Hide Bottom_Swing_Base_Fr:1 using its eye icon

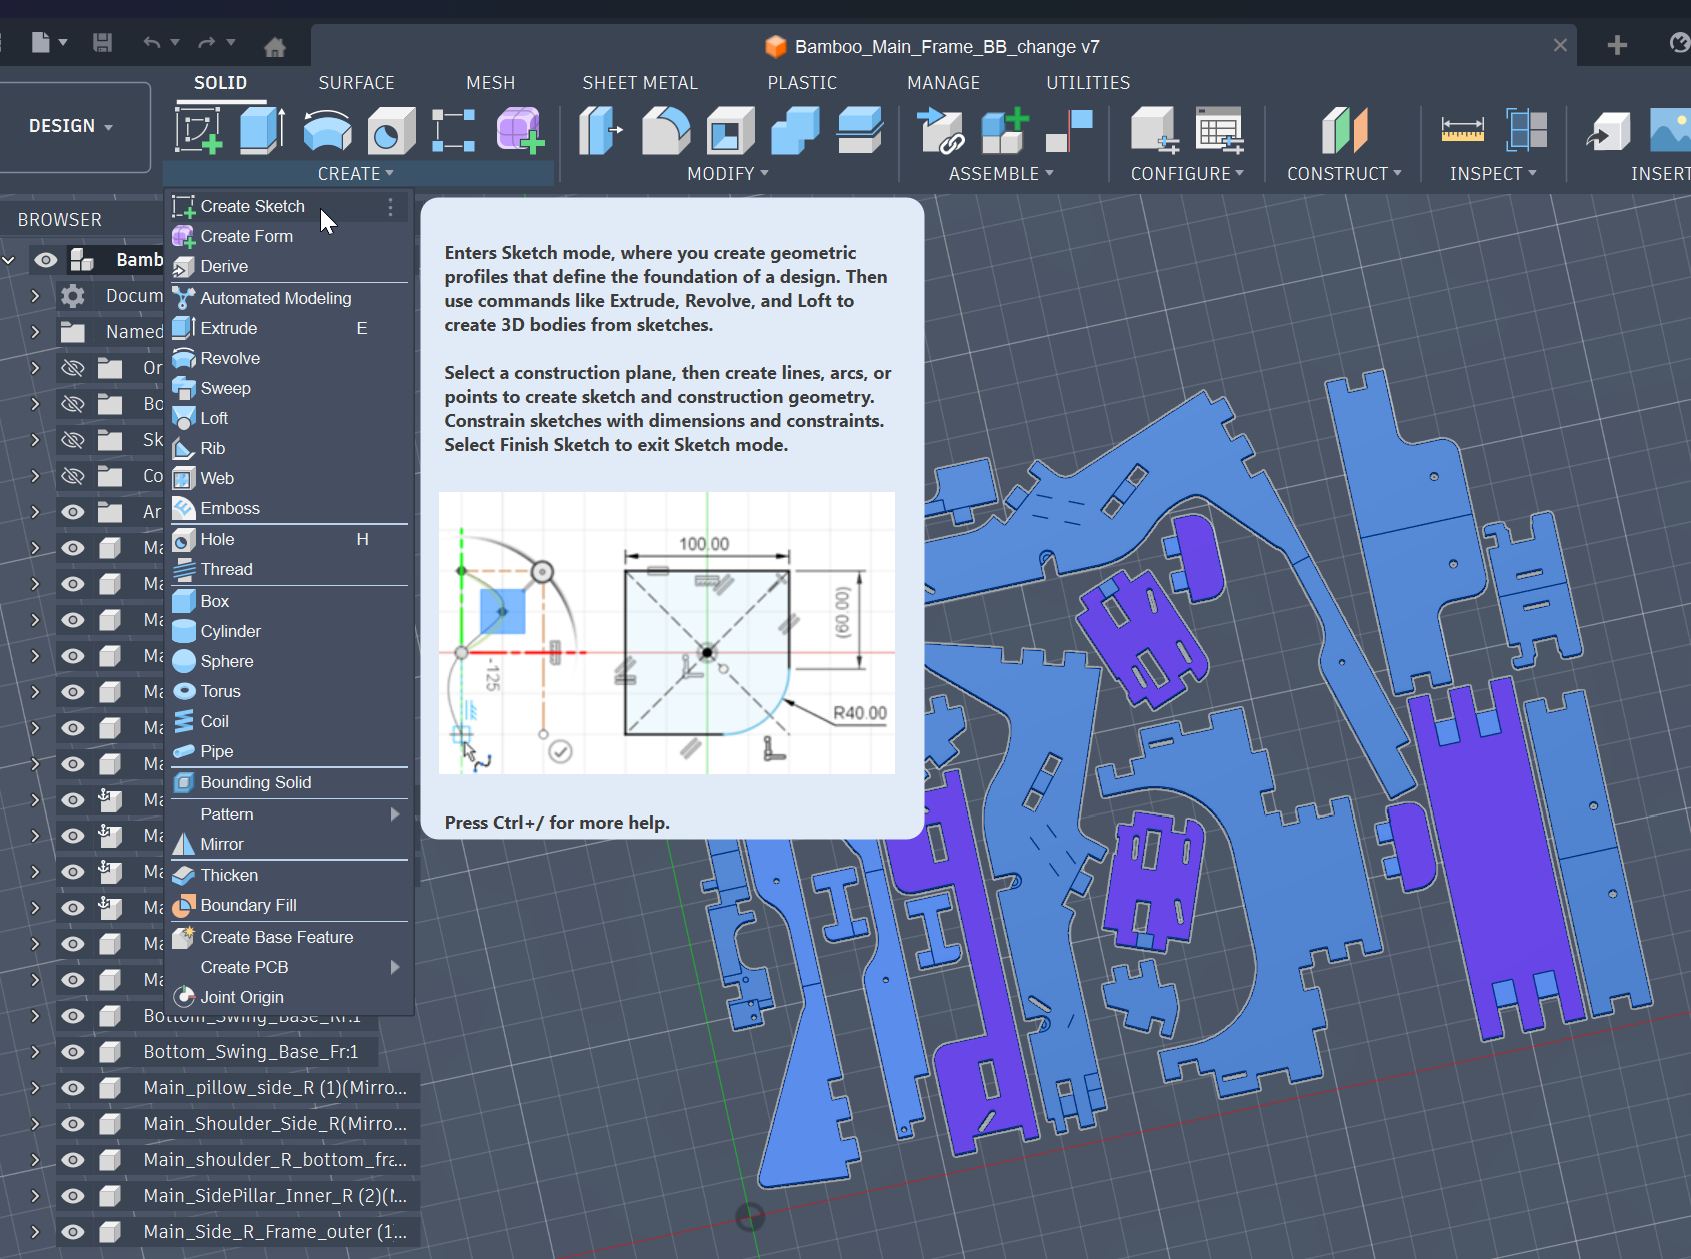coord(73,1052)
